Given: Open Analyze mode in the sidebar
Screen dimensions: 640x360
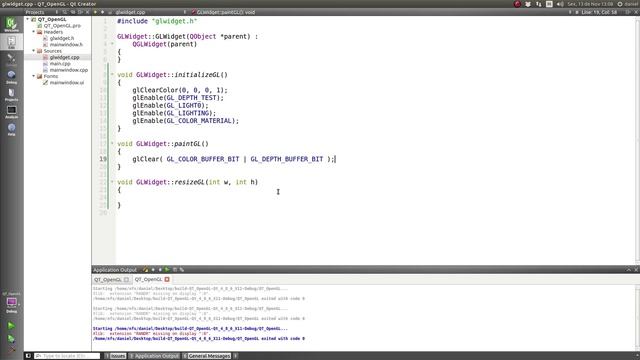Looking at the screenshot, I should click(x=11, y=112).
